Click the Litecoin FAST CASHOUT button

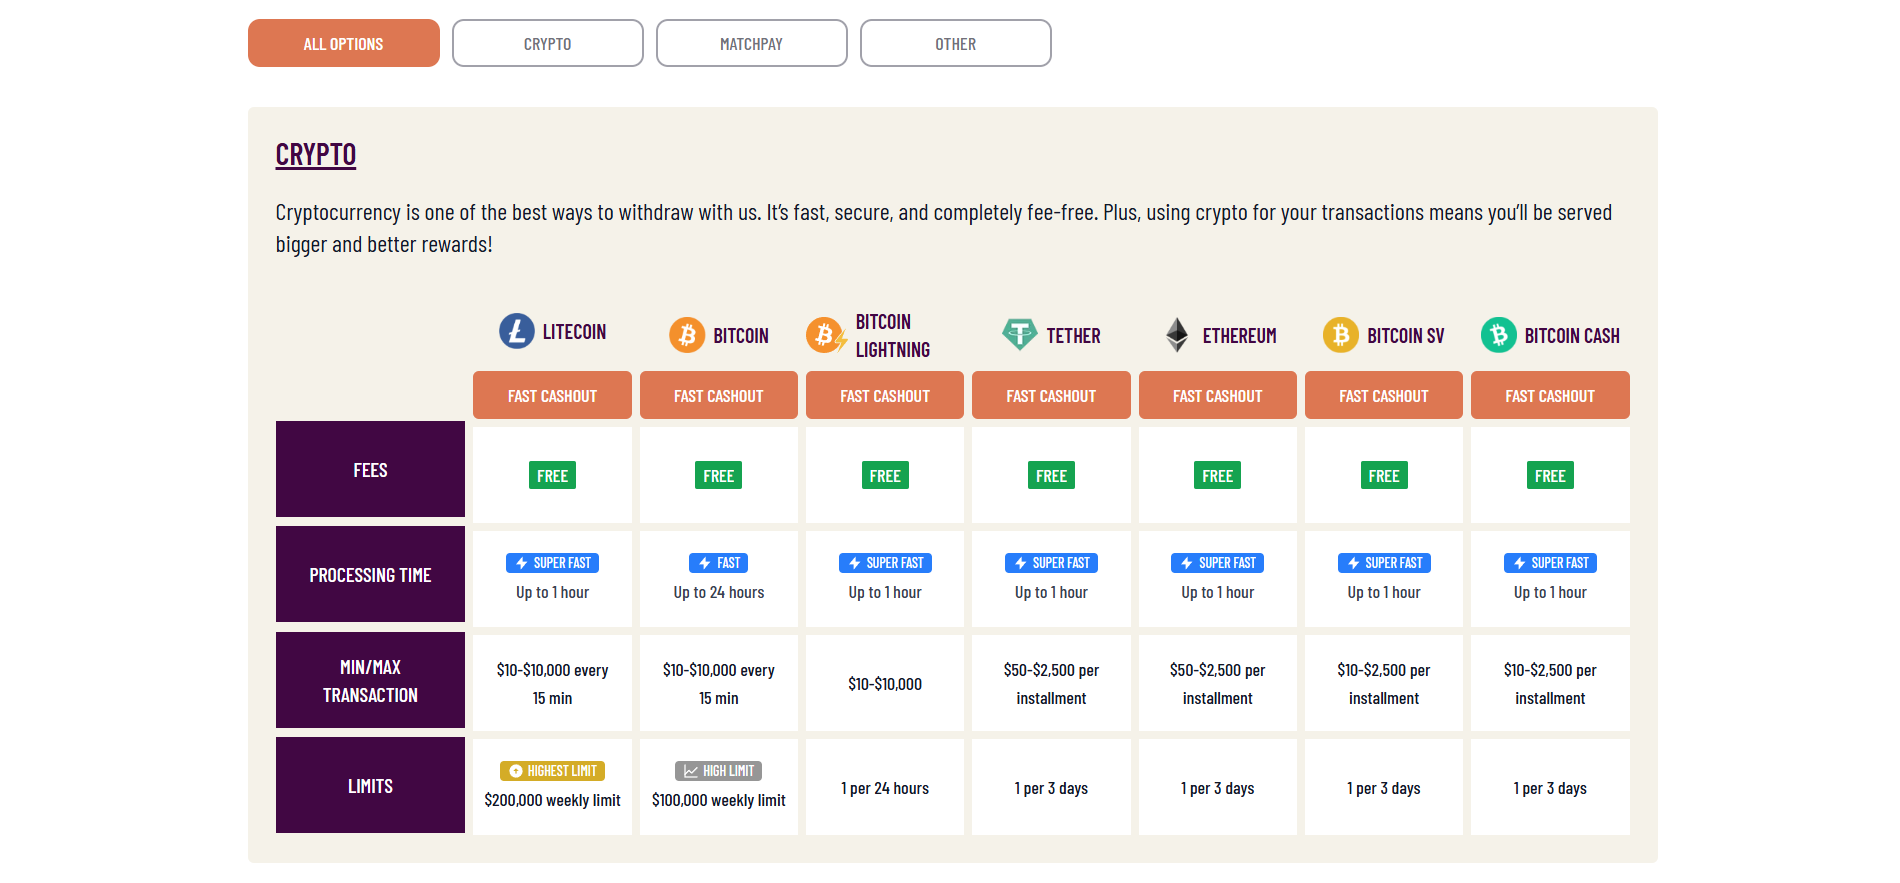[552, 395]
